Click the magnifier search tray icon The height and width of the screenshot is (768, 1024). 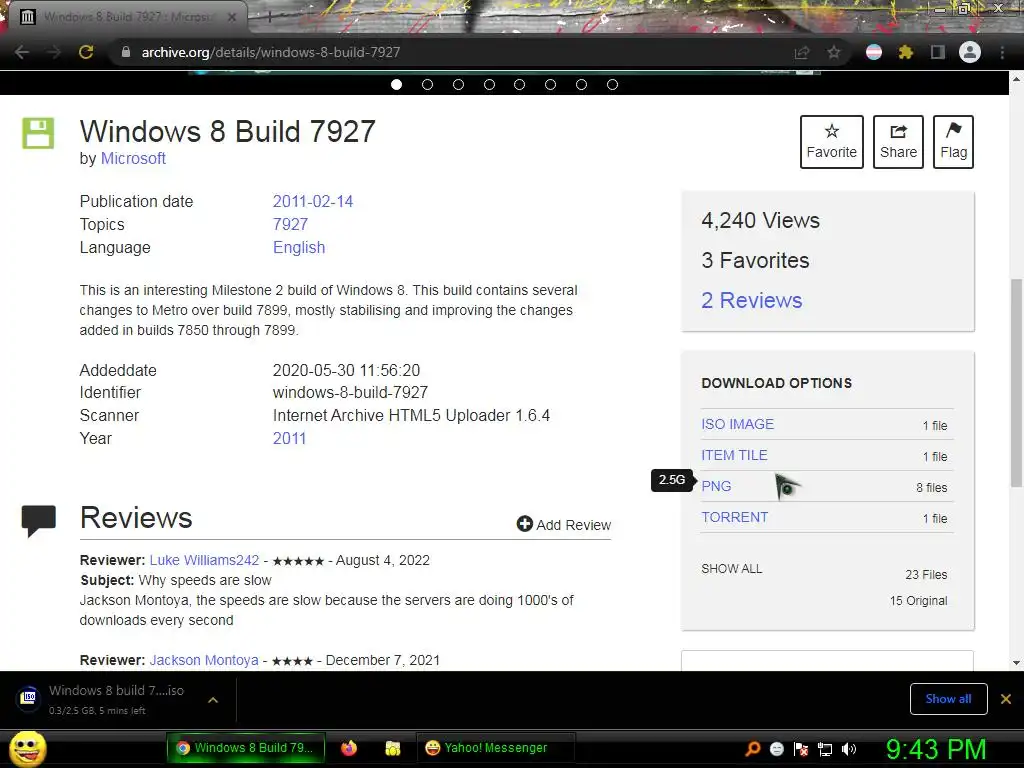pyautogui.click(x=753, y=748)
